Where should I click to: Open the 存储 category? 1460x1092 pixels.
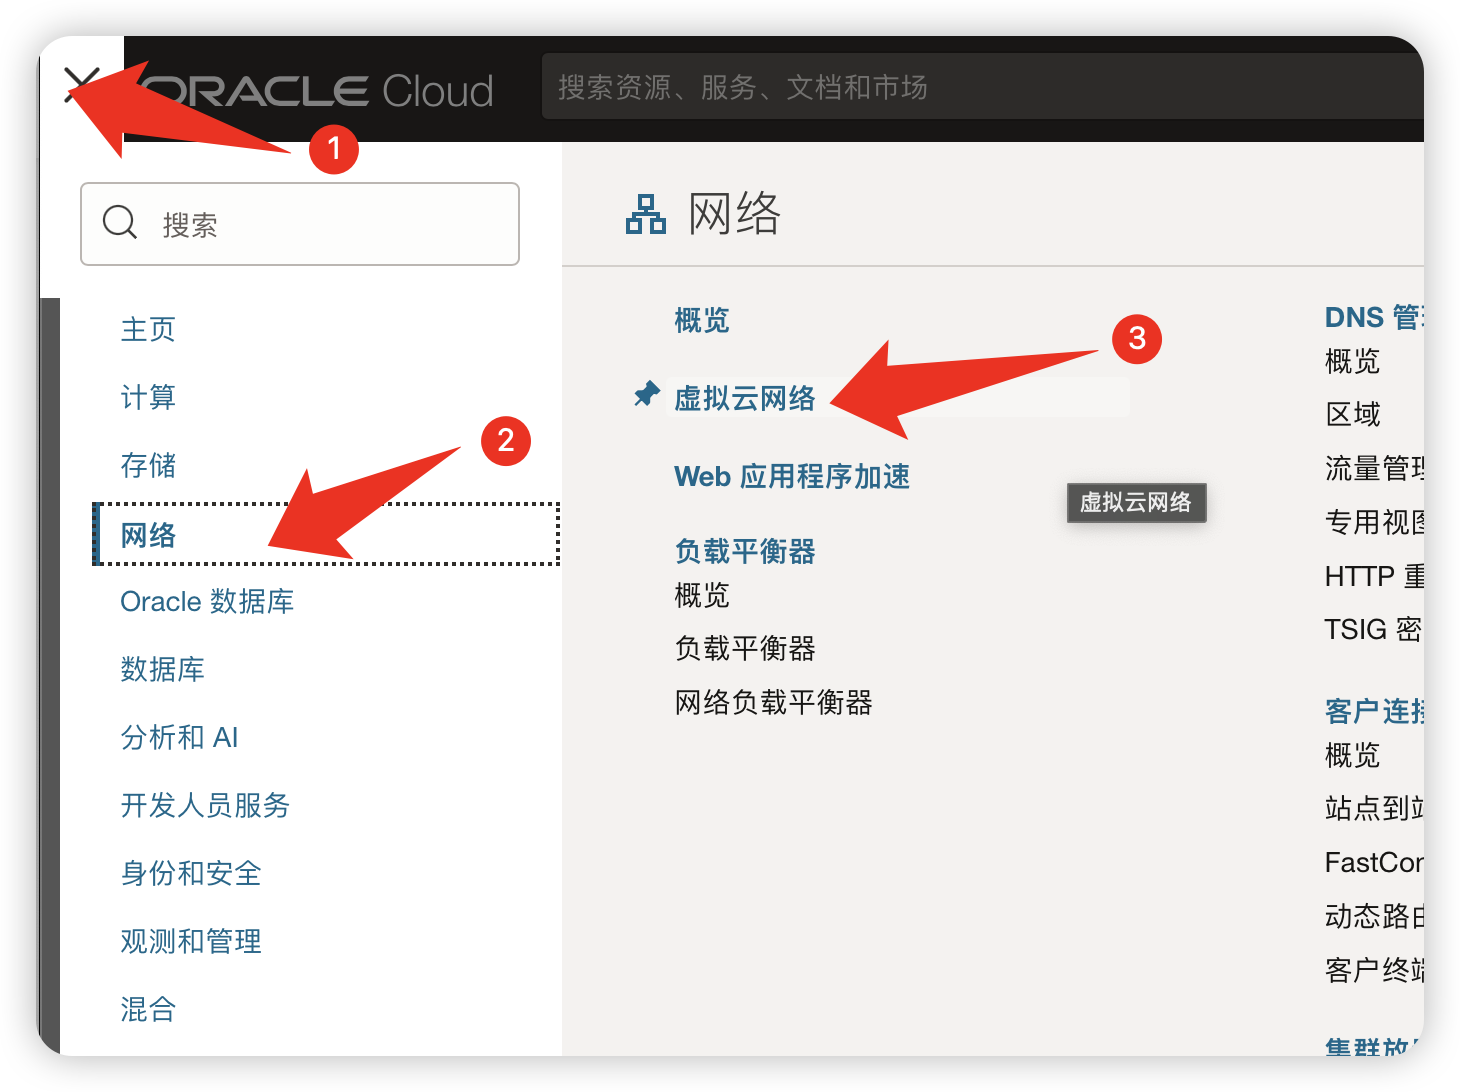(147, 465)
